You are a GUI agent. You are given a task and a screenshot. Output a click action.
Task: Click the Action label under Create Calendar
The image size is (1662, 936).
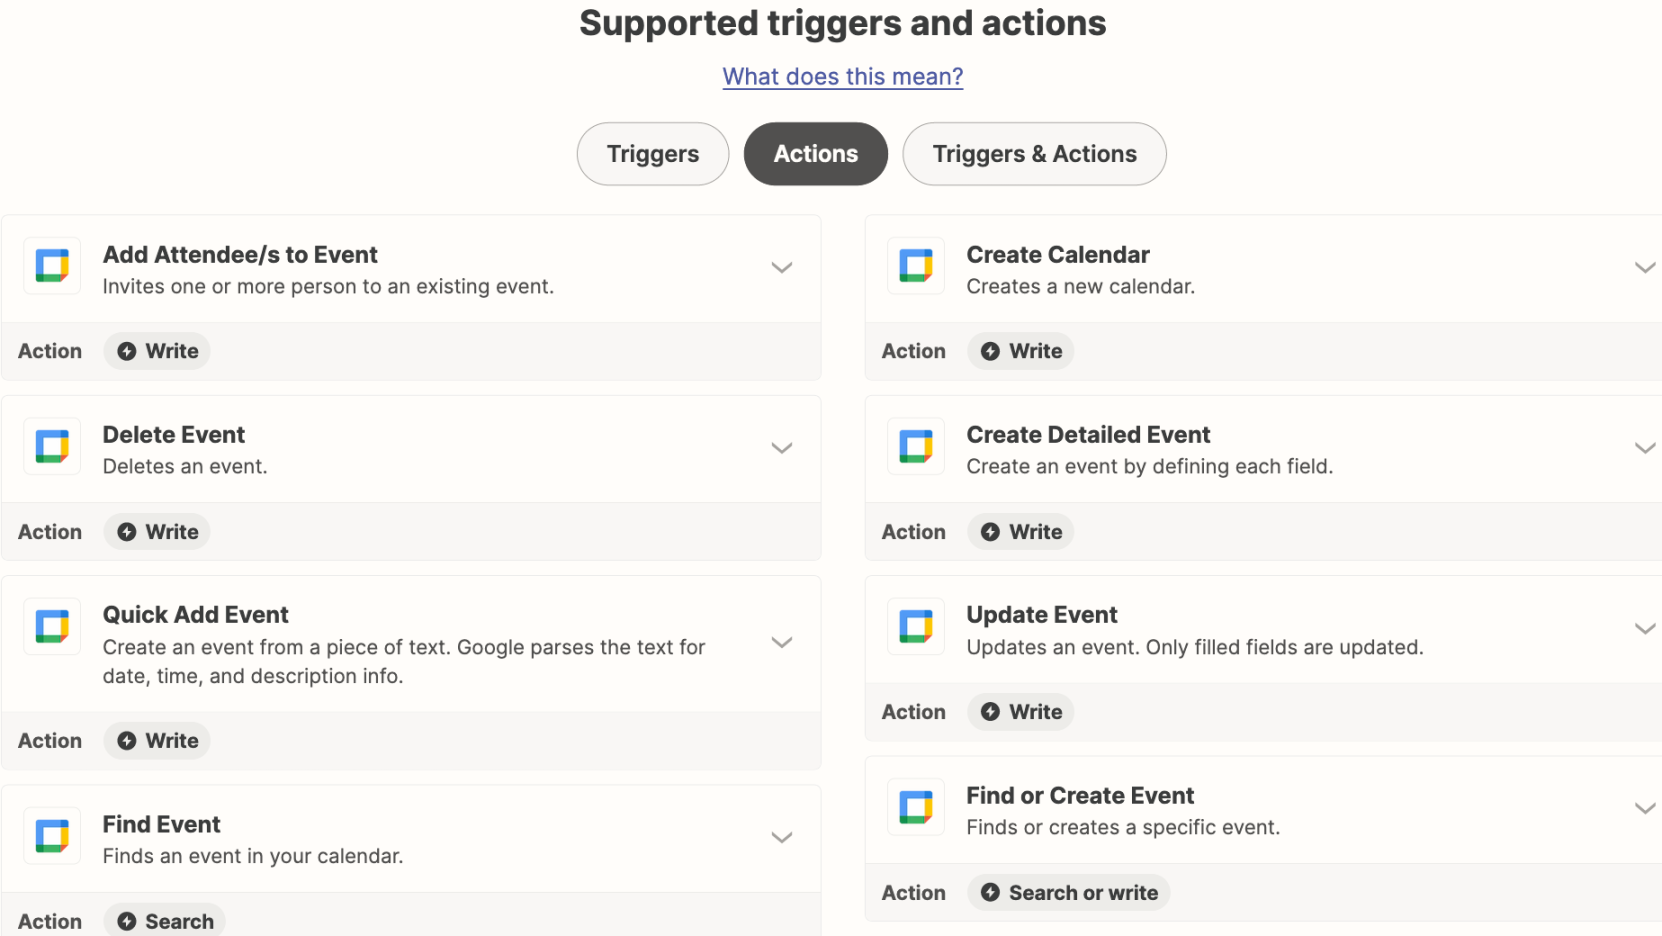[x=914, y=351]
